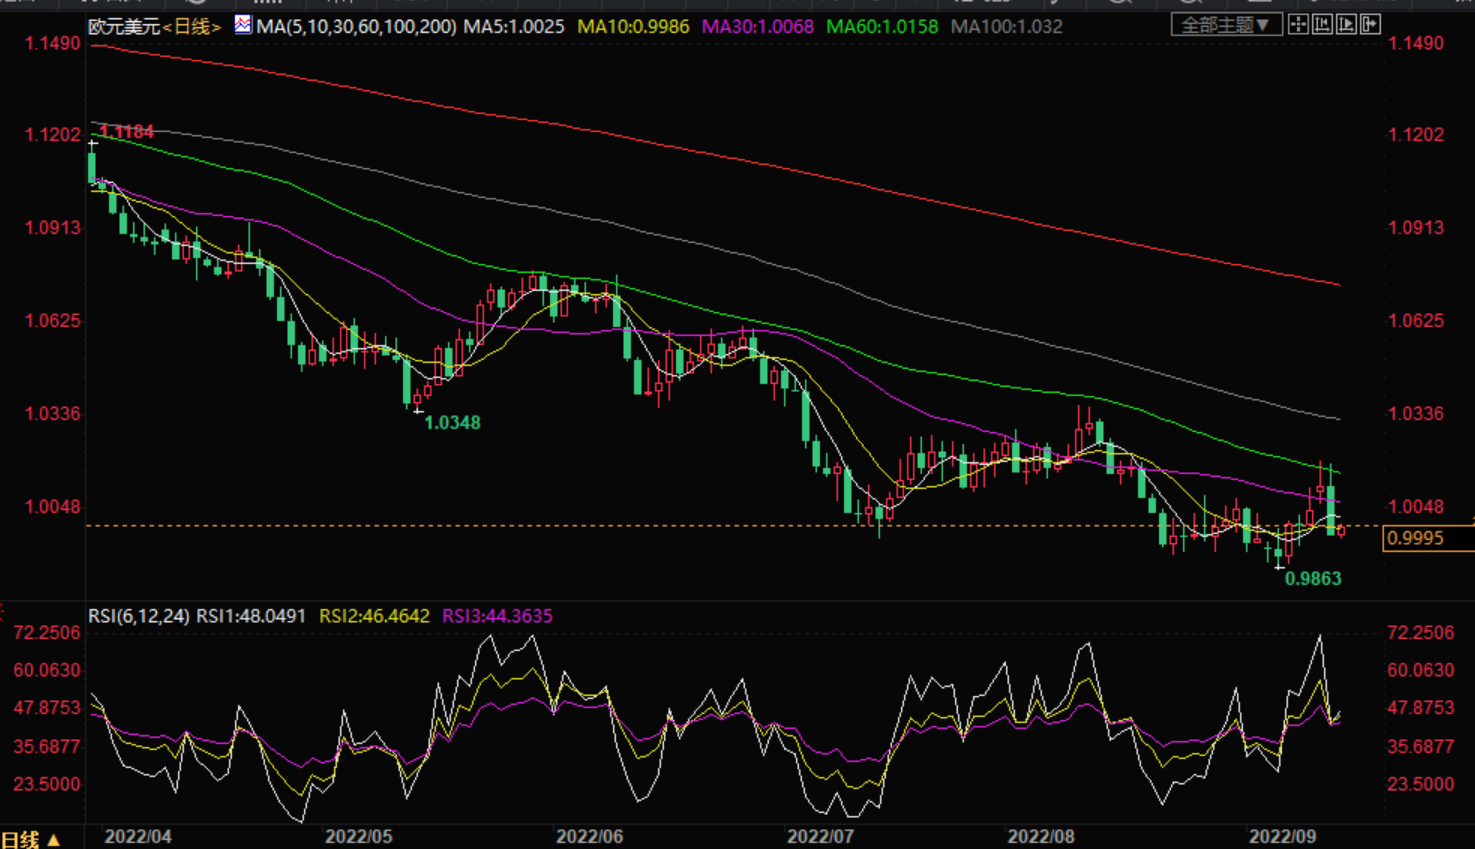Screen dimensions: 1475x849
Task: Click the crosshair cursor icon
Action: [x=1298, y=25]
